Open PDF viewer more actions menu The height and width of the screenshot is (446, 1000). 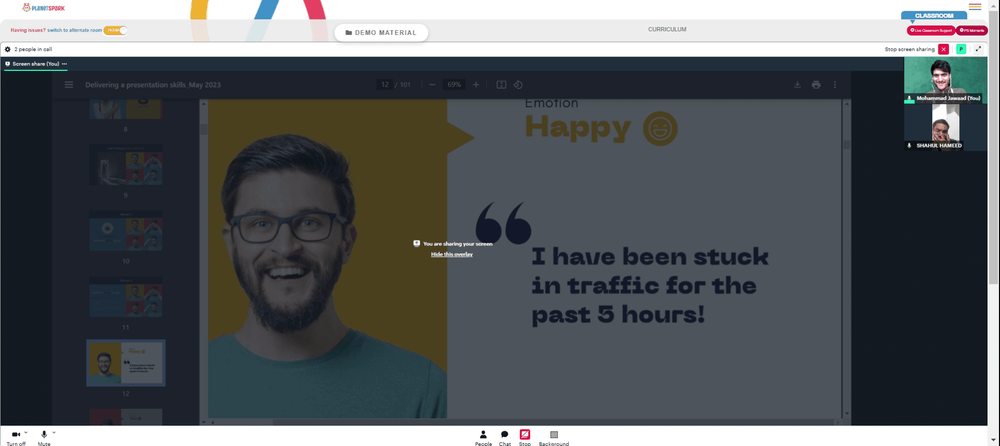(x=834, y=85)
